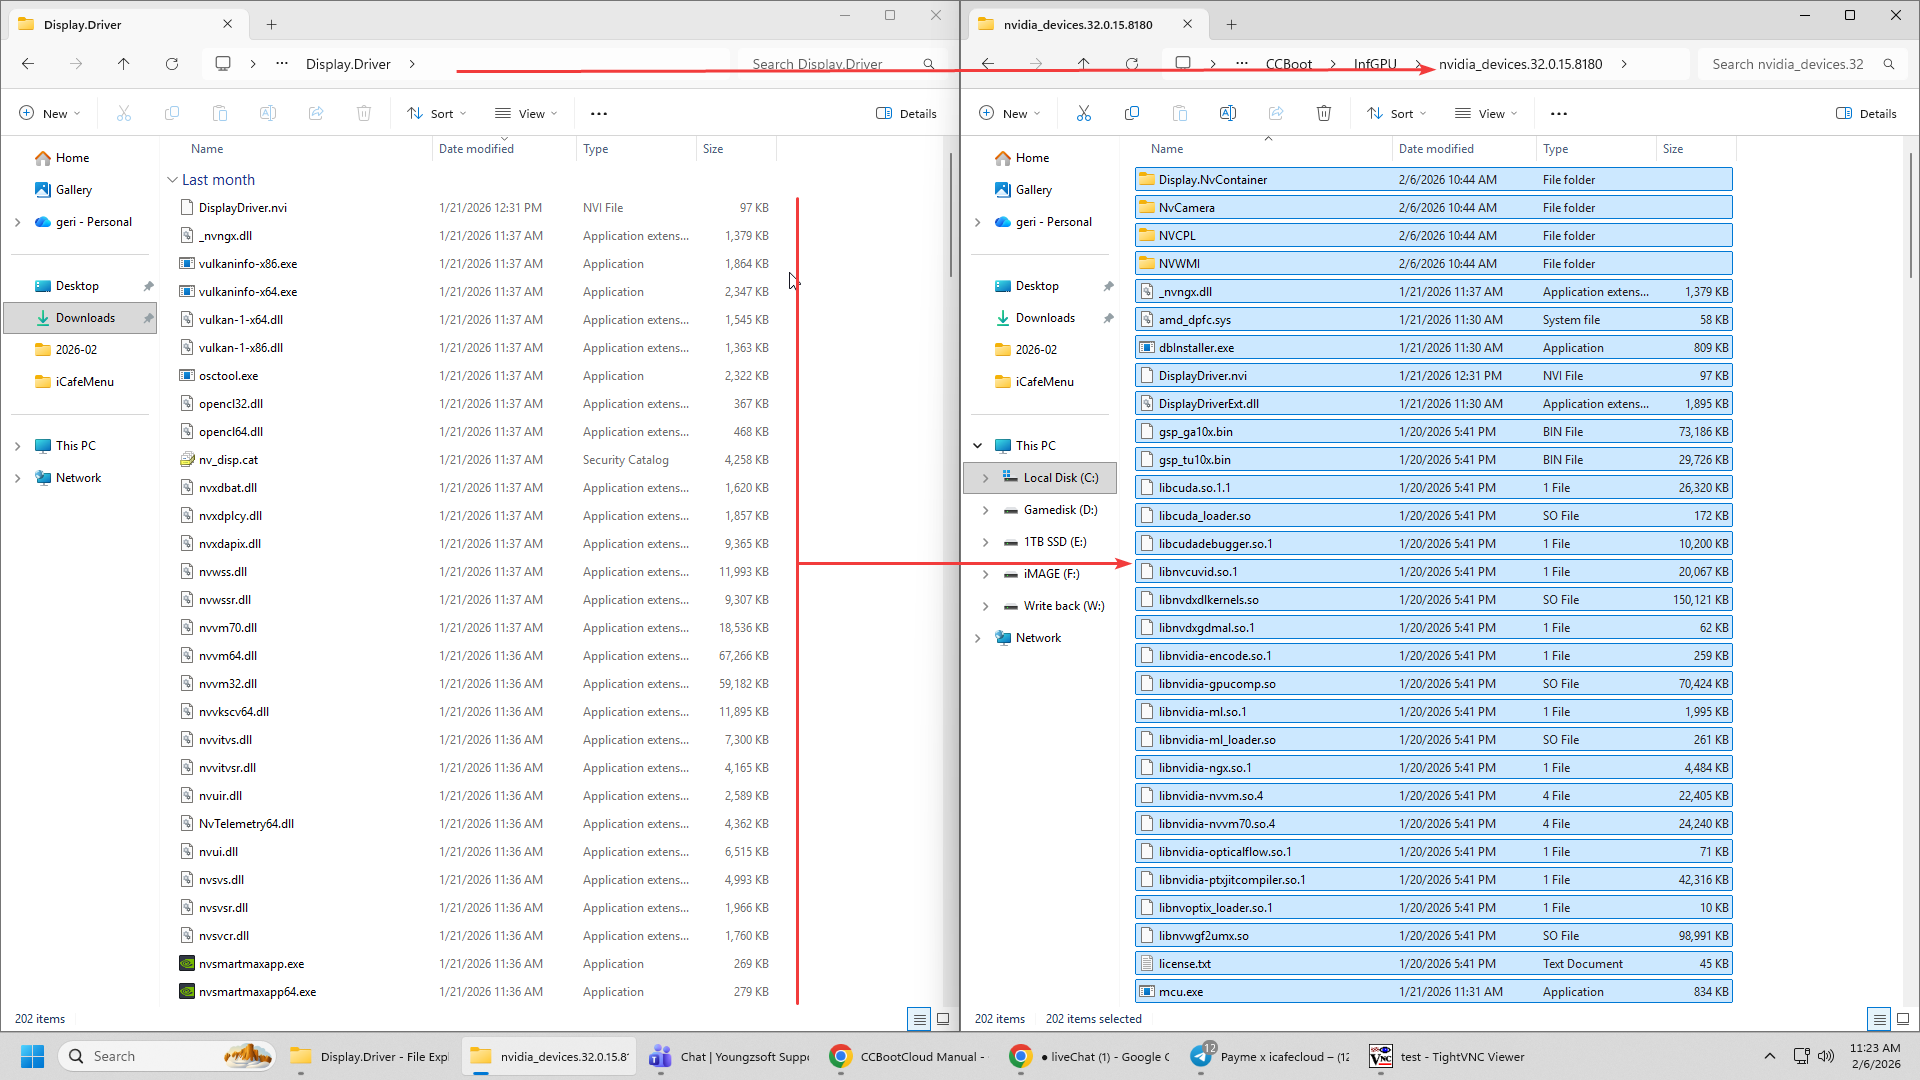Switch to details view in Display.Driver status bar
This screenshot has width=1920, height=1080.
[x=919, y=1019]
